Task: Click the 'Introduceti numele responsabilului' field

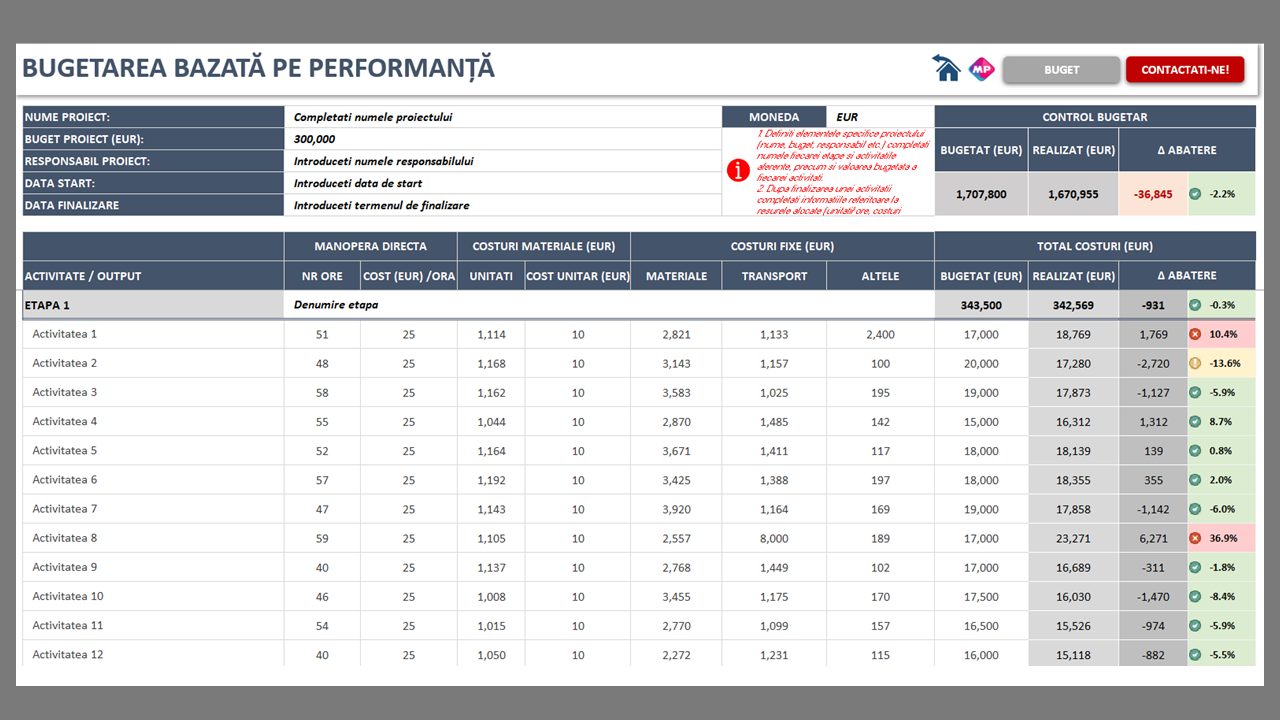Action: (502, 161)
